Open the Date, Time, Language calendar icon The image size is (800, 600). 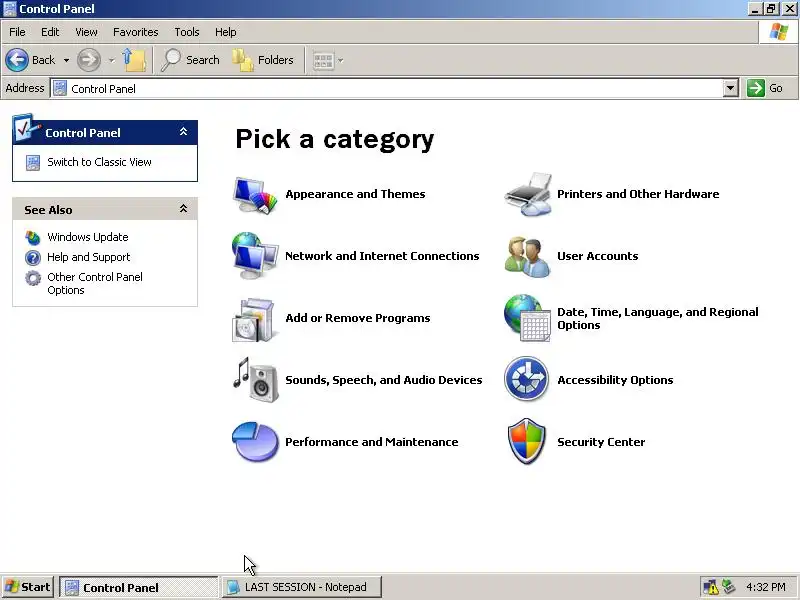pyautogui.click(x=528, y=318)
